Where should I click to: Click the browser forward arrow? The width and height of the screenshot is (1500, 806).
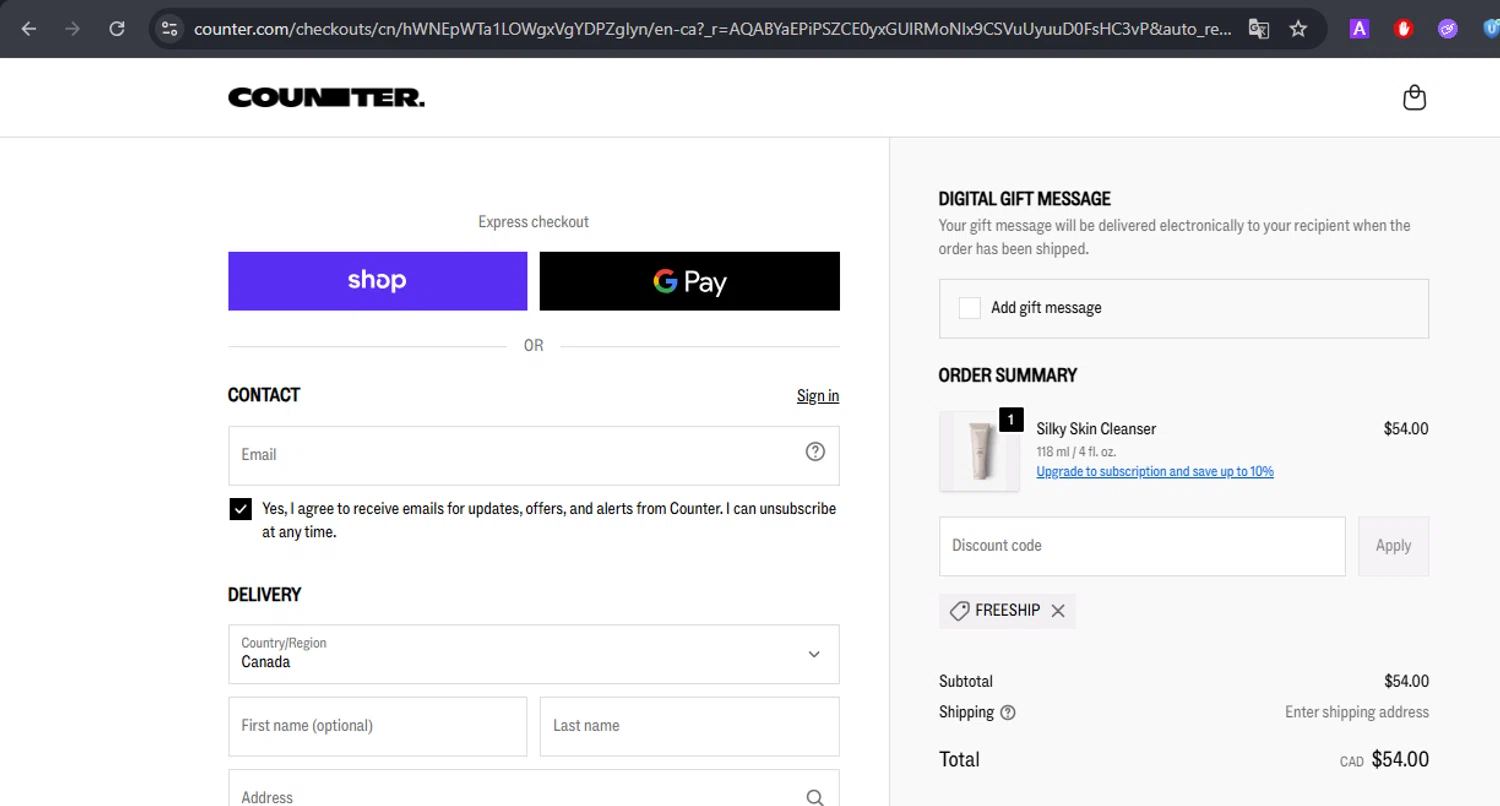point(72,29)
